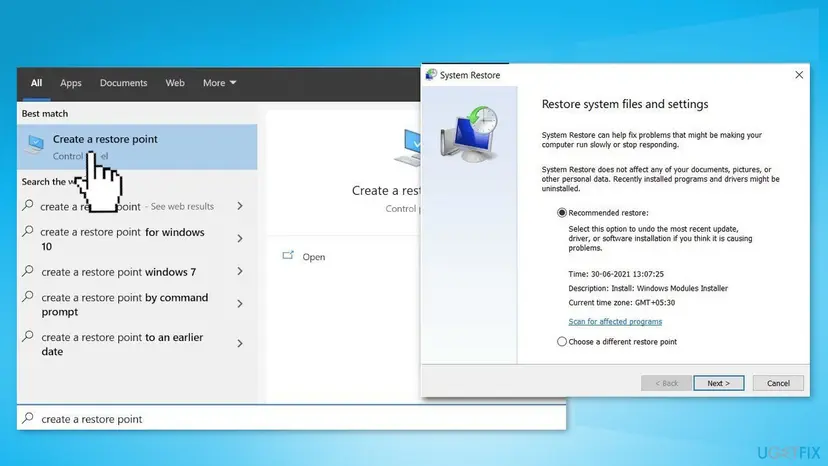Click Open in the search preview pane
The height and width of the screenshot is (466, 828).
[314, 257]
